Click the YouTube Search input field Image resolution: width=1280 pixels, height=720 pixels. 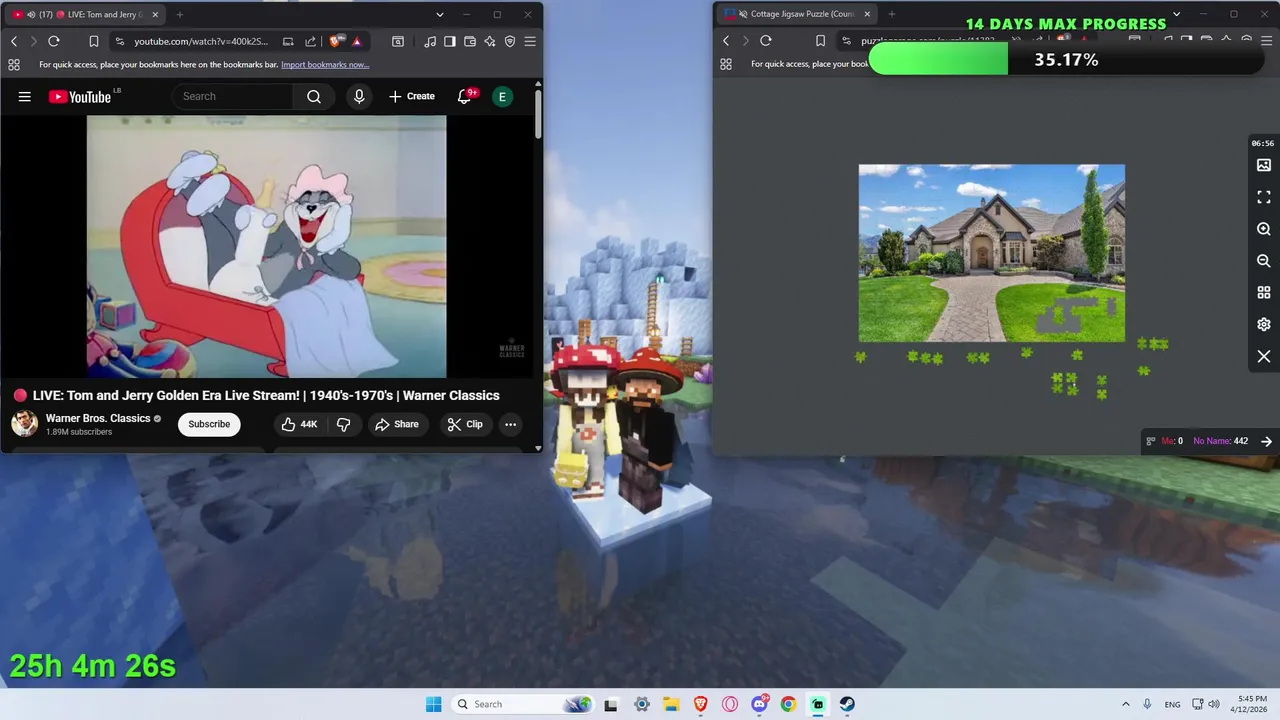click(x=234, y=97)
